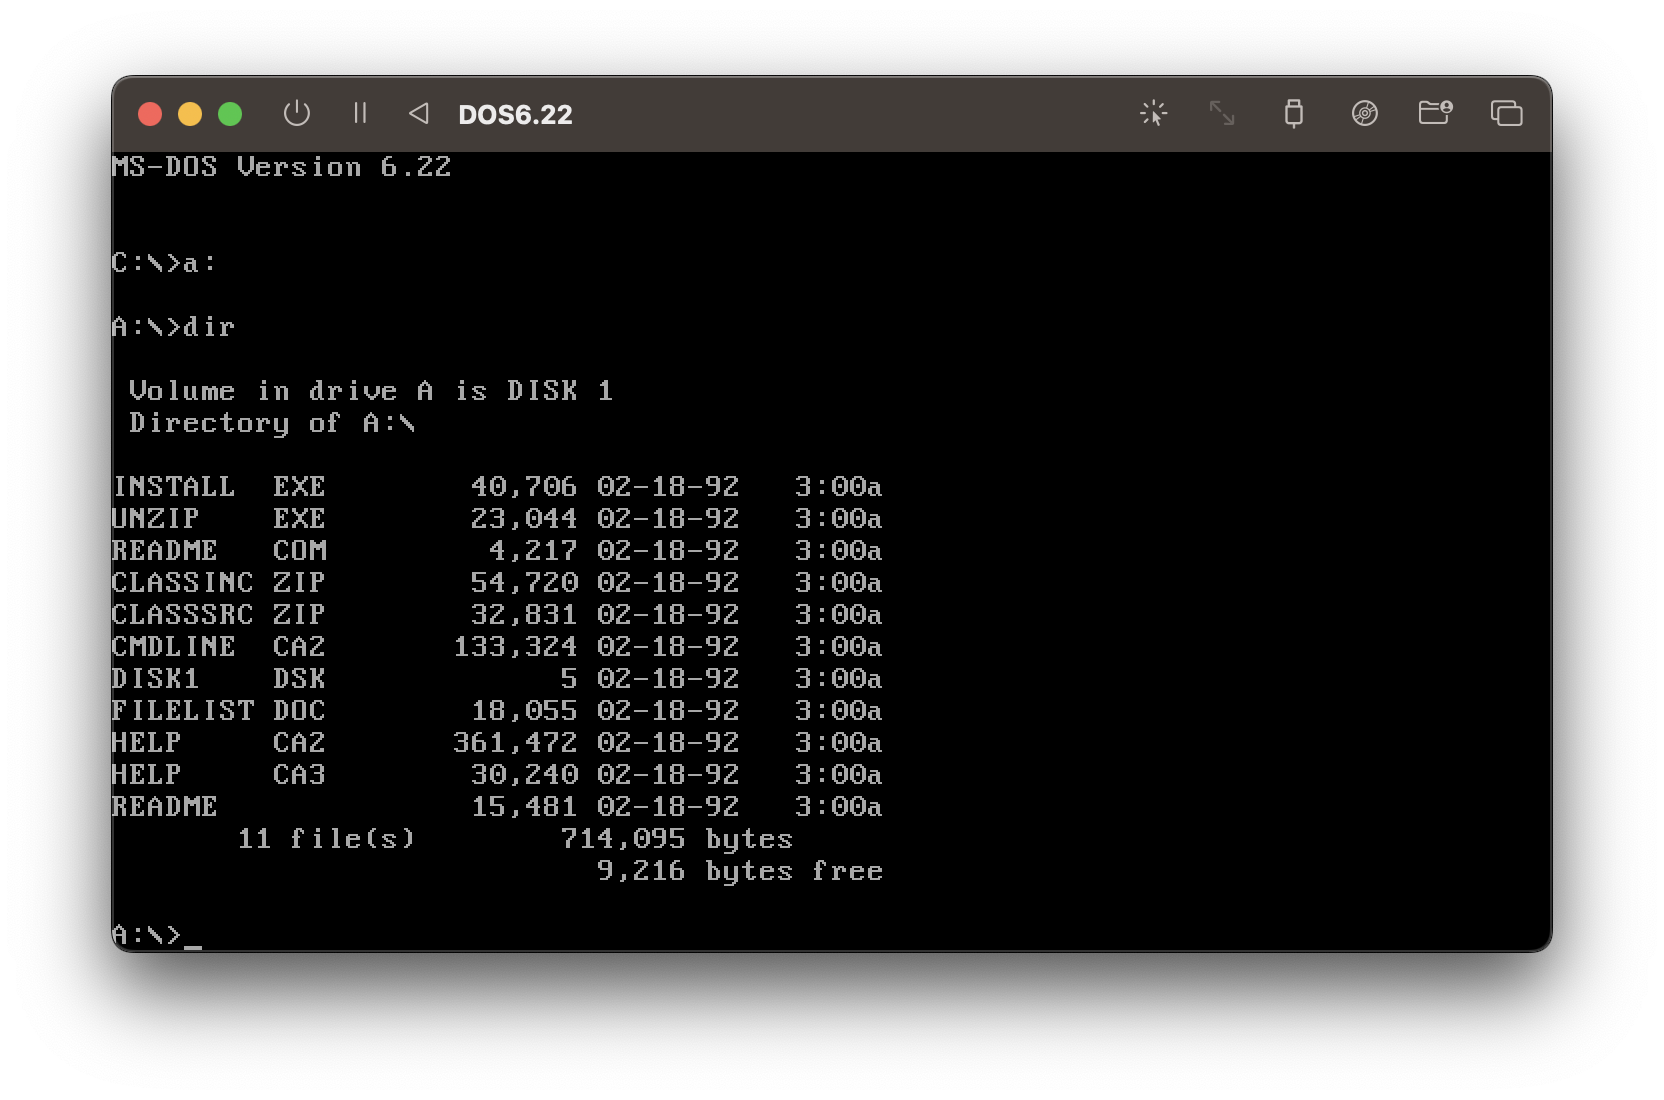Click the Volume in drive A line
The image size is (1664, 1100).
coord(371,390)
